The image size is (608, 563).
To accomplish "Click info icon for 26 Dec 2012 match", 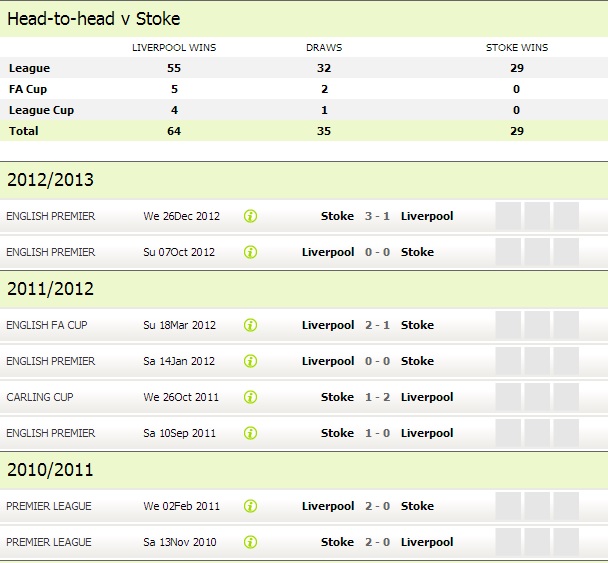I will [250, 216].
